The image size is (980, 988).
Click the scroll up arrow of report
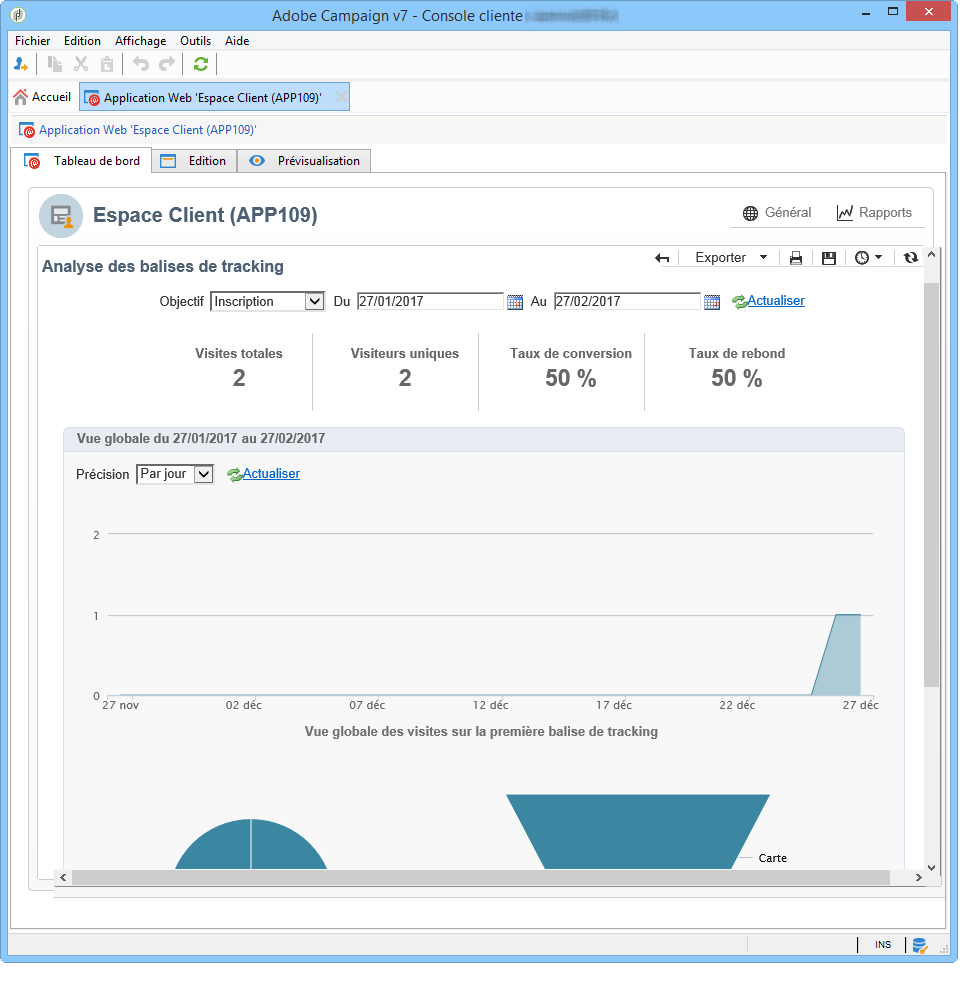pos(931,255)
